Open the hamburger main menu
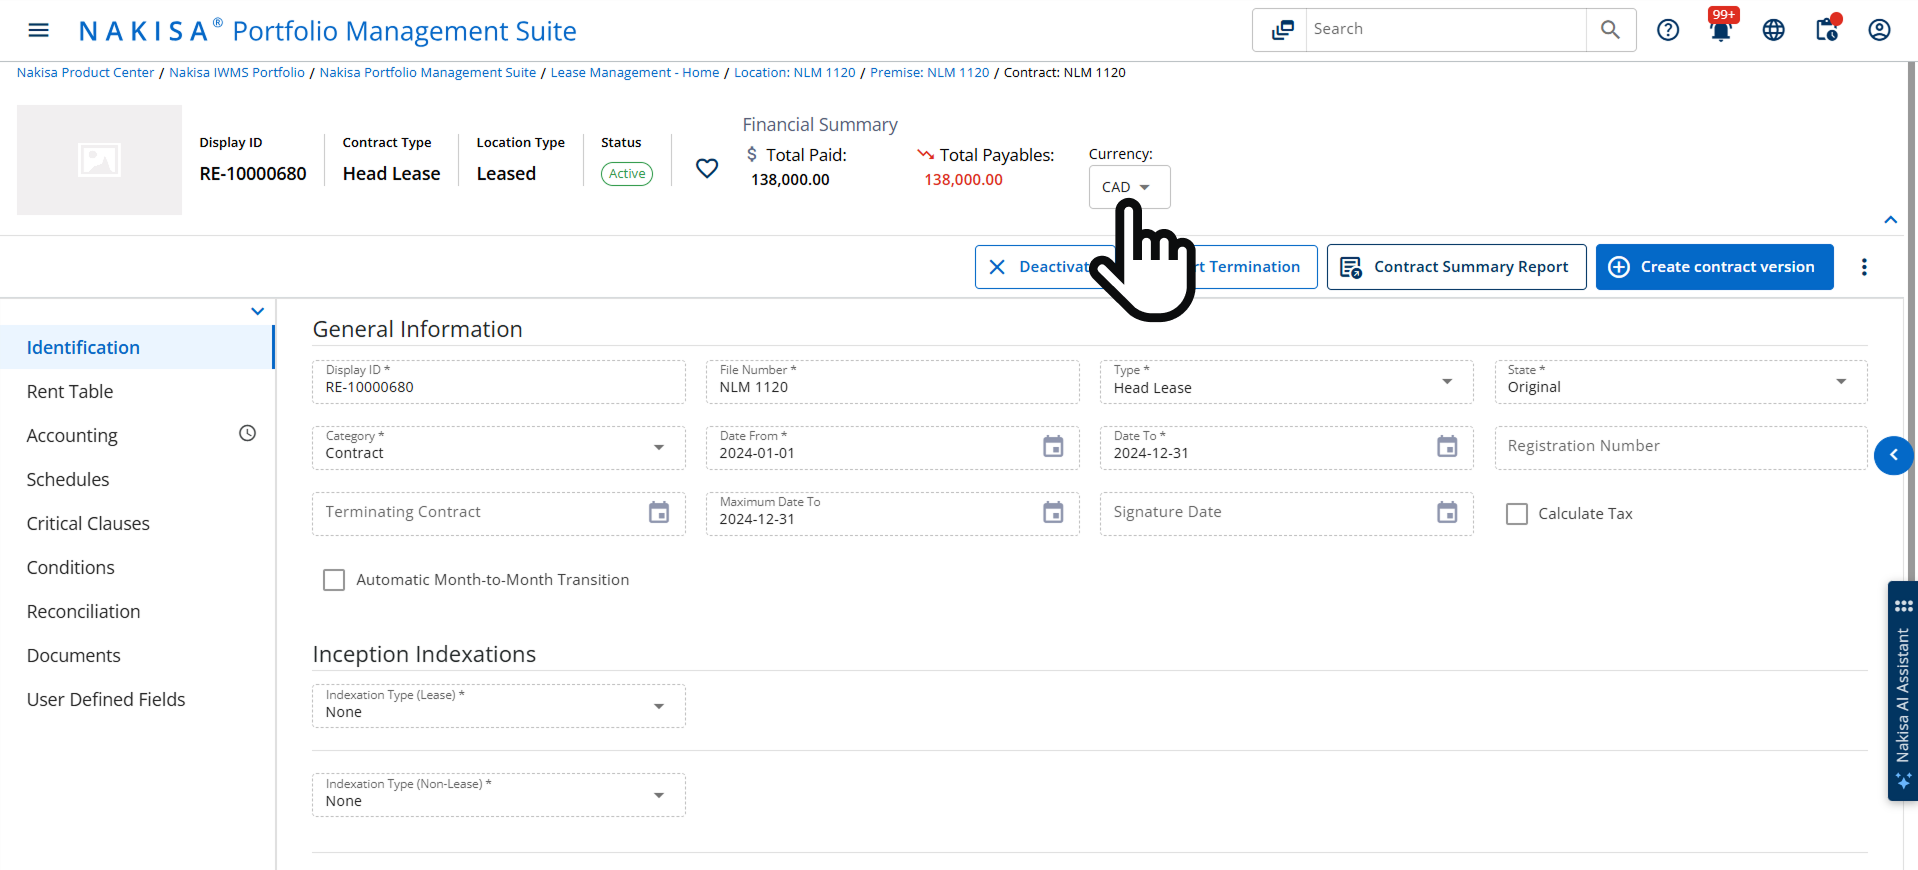Image resolution: width=1918 pixels, height=870 pixels. 38,30
